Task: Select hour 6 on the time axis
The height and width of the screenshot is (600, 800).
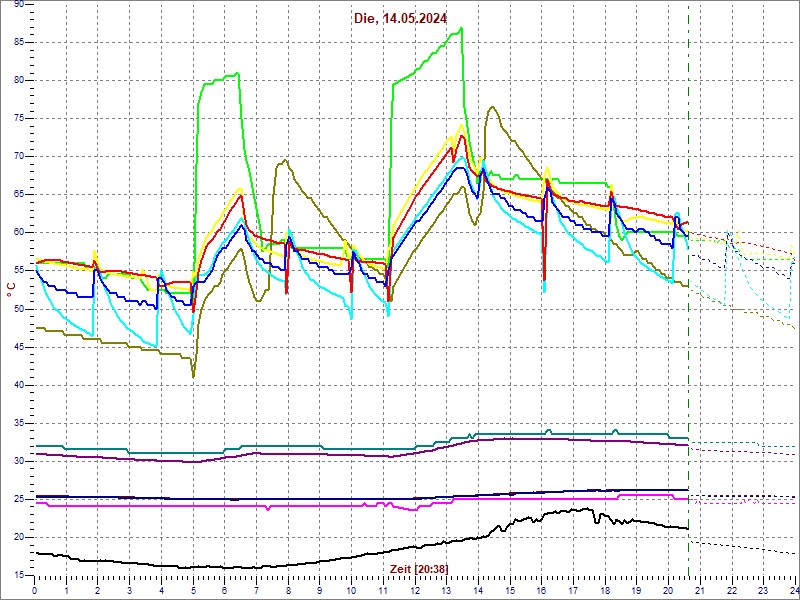Action: tap(225, 590)
